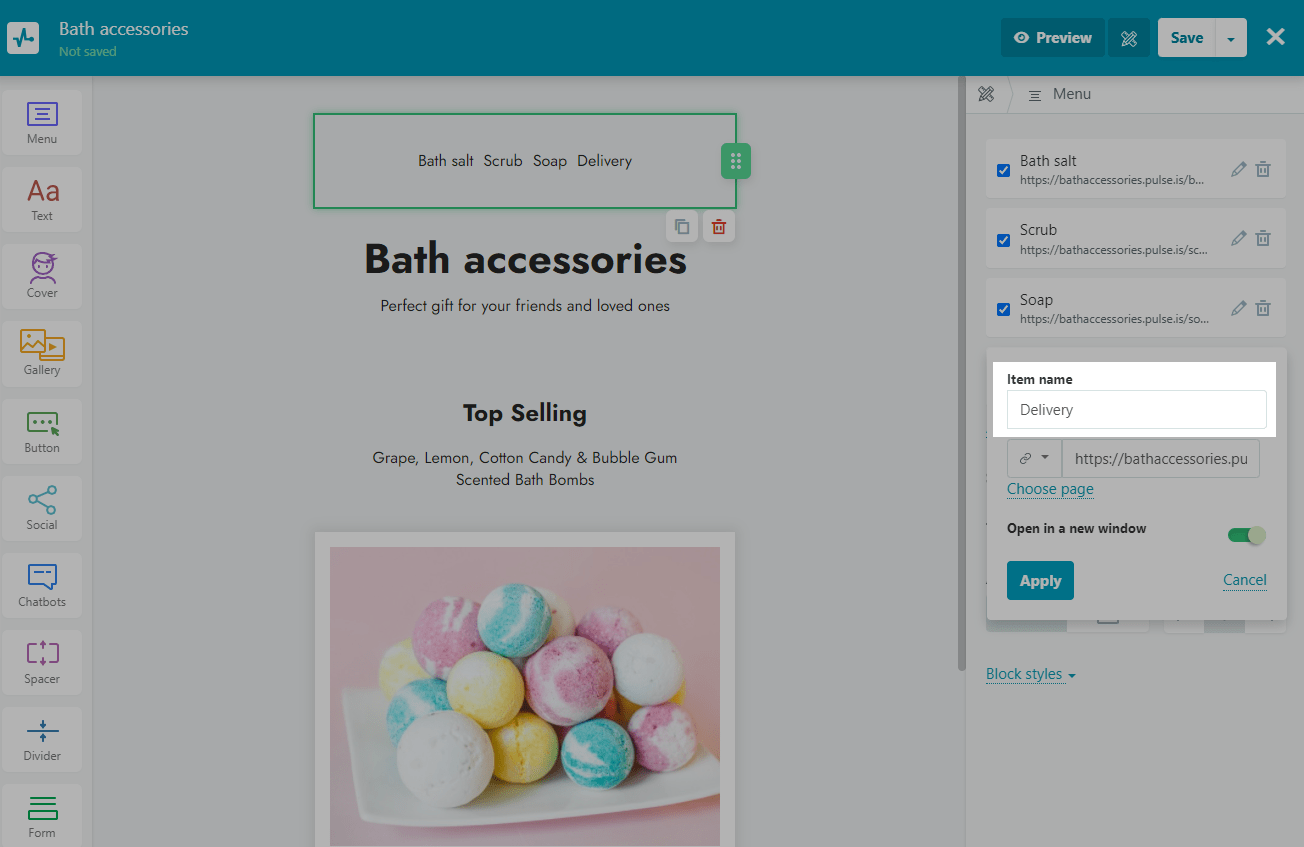Screen dimensions: 1304x847
Task: Uncheck the Soap menu item
Action: [x=1003, y=309]
